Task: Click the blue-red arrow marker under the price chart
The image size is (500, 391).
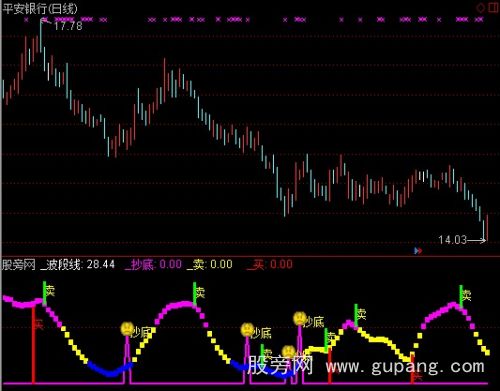Action: point(418,250)
